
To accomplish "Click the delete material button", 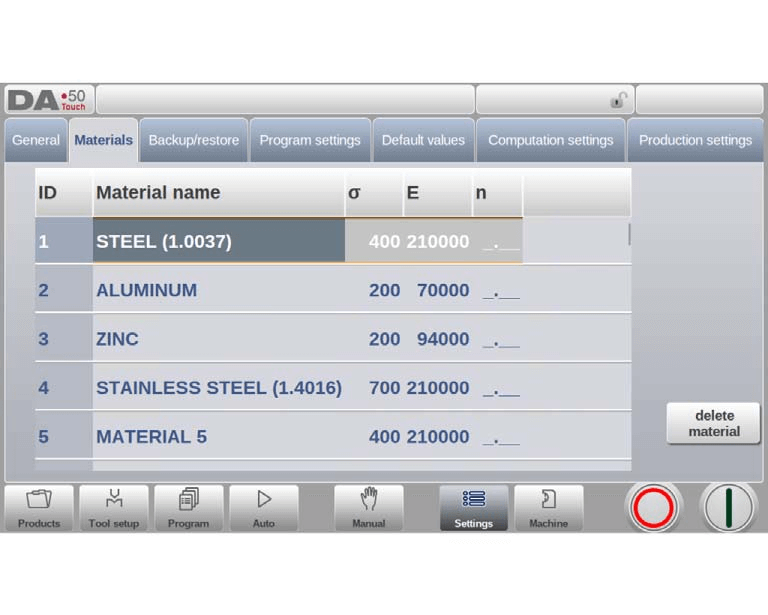I will coord(713,423).
